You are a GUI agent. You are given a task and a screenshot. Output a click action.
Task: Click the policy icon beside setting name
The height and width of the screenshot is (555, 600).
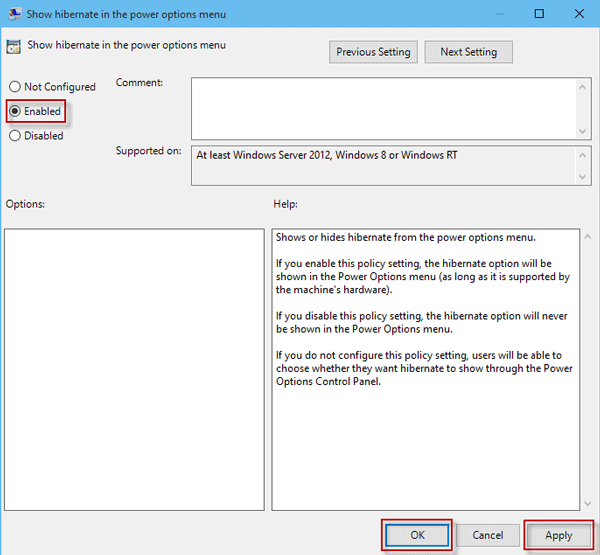pyautogui.click(x=15, y=47)
